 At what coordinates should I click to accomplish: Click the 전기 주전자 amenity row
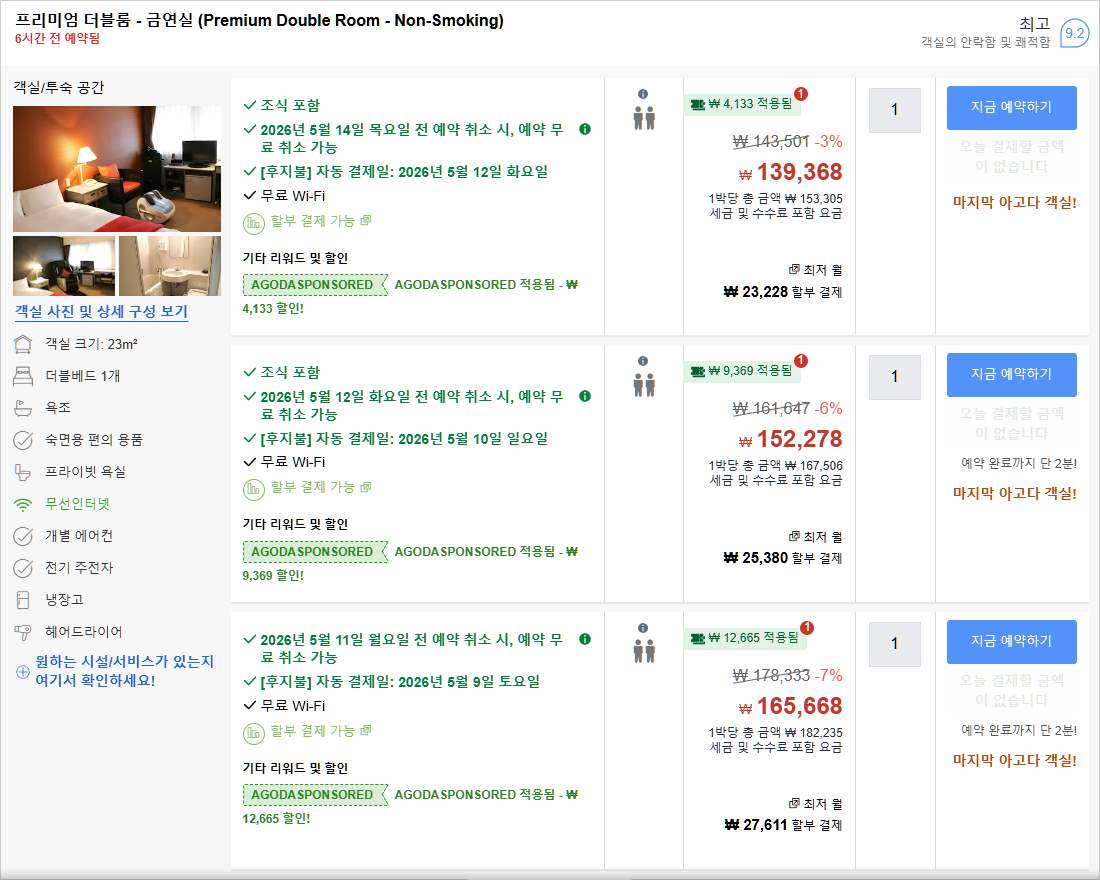tap(64, 568)
